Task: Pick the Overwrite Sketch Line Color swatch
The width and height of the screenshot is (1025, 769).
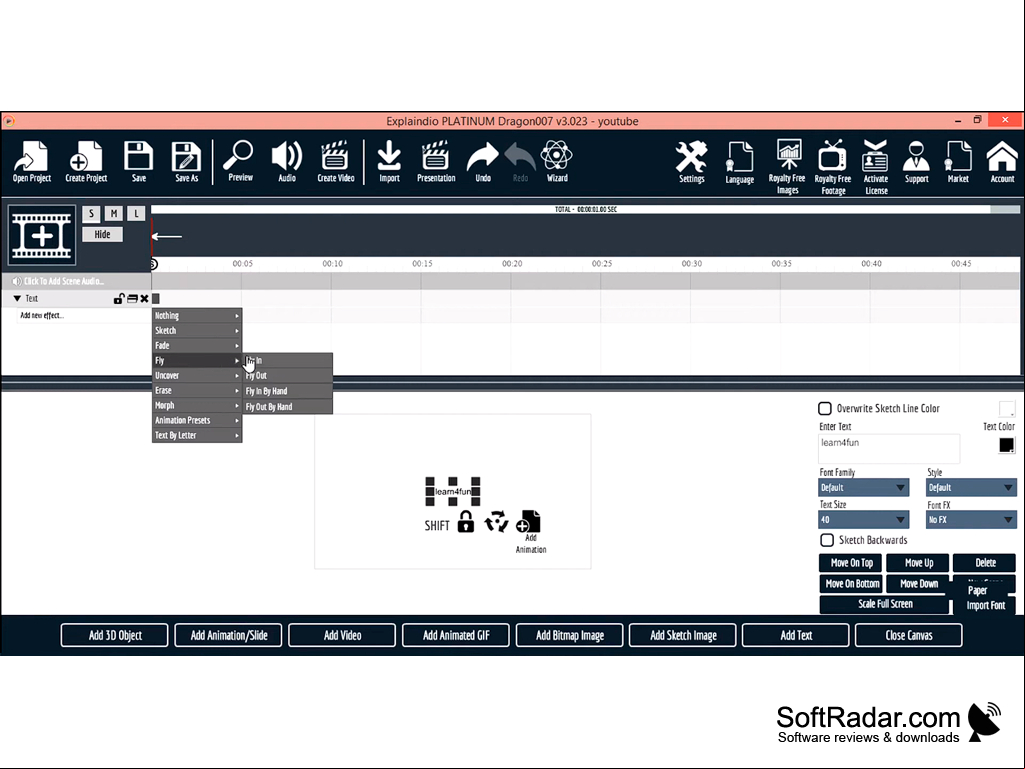Action: [x=1007, y=409]
